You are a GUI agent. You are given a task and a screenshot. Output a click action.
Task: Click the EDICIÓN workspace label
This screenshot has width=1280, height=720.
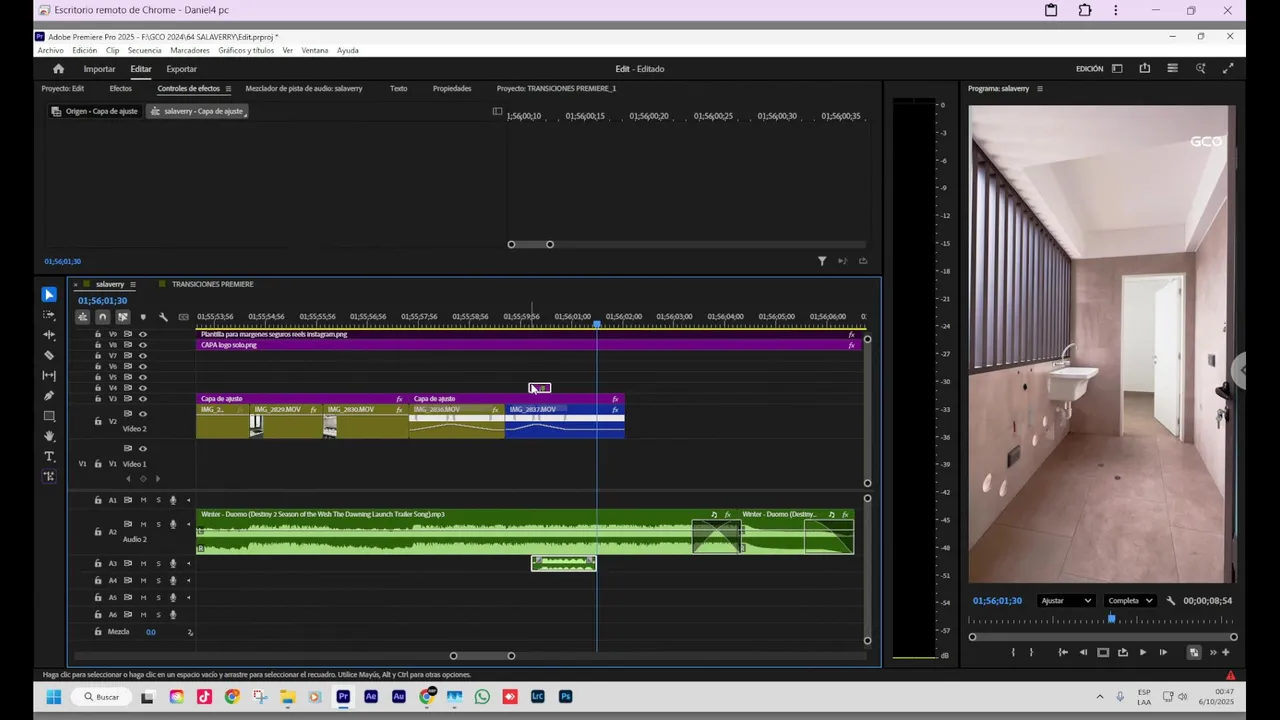[1089, 69]
